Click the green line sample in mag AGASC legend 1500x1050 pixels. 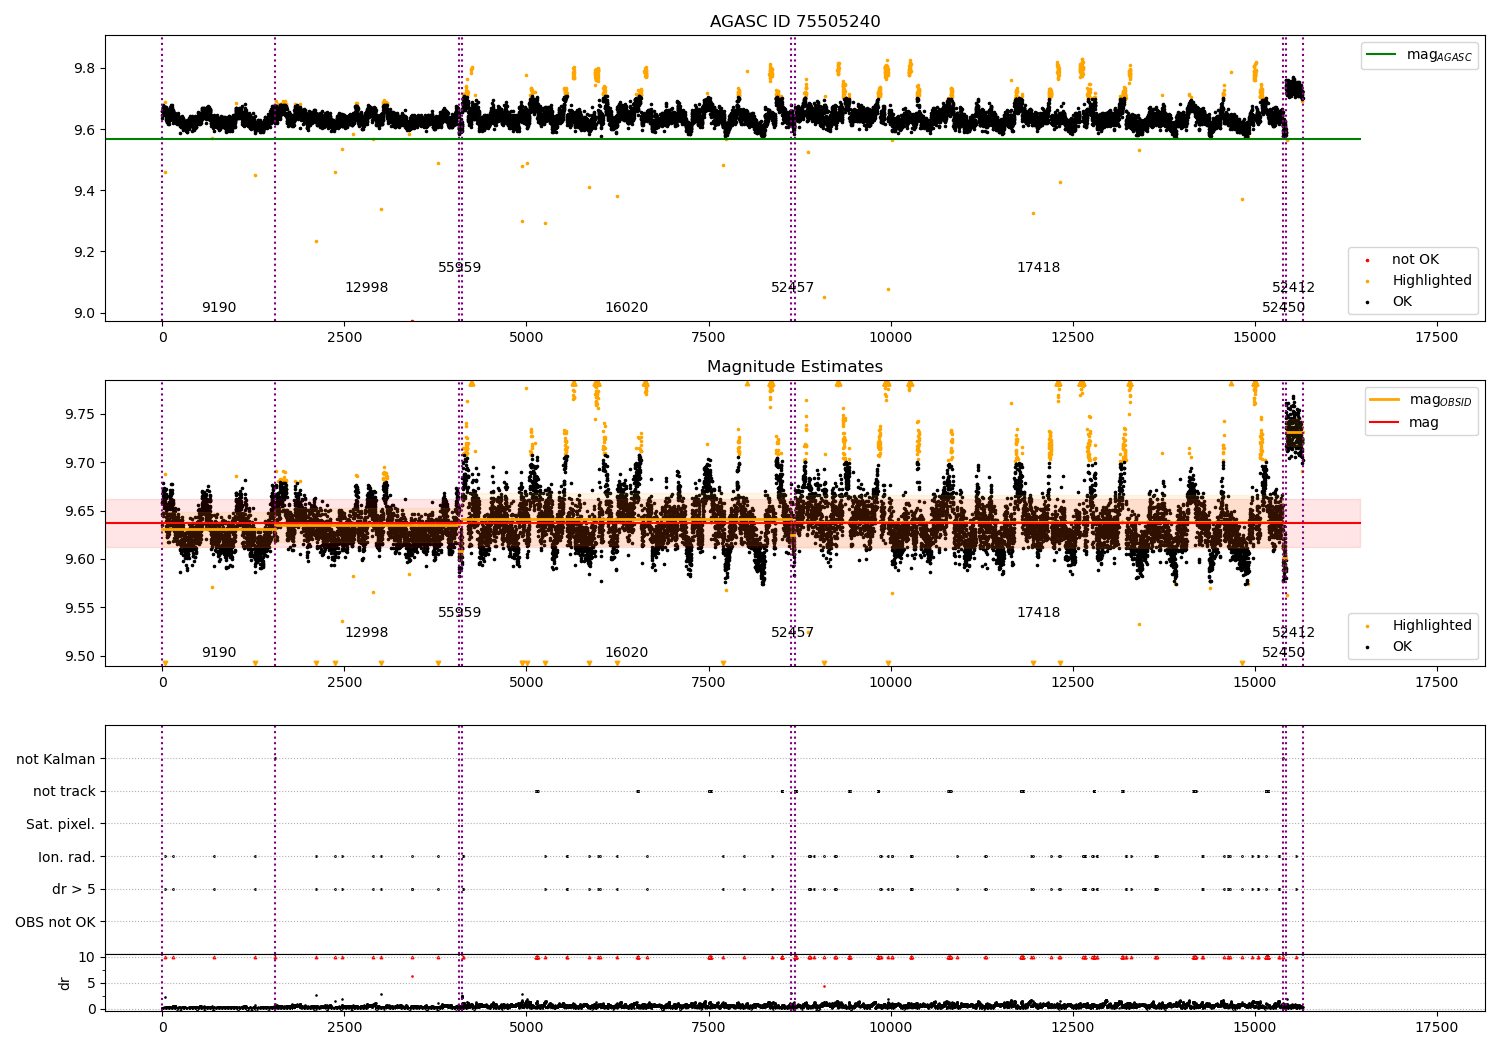point(1381,55)
